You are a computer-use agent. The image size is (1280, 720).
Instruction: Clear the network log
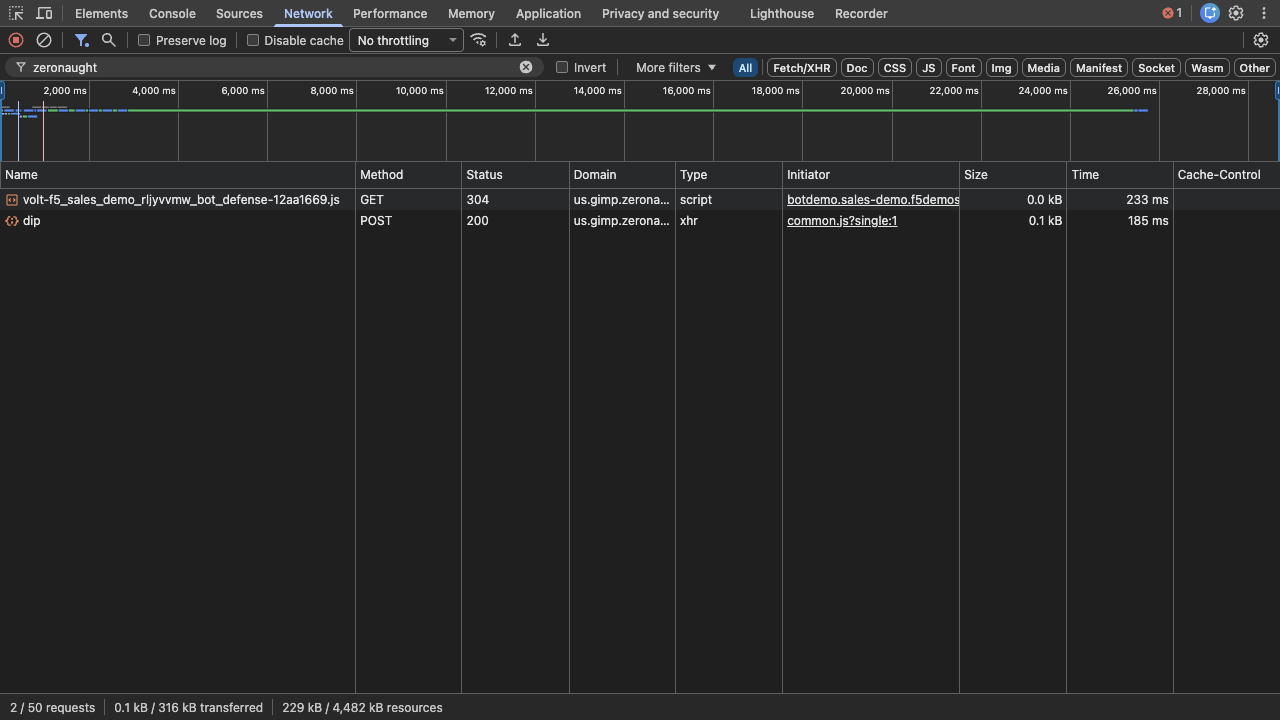pyautogui.click(x=43, y=40)
